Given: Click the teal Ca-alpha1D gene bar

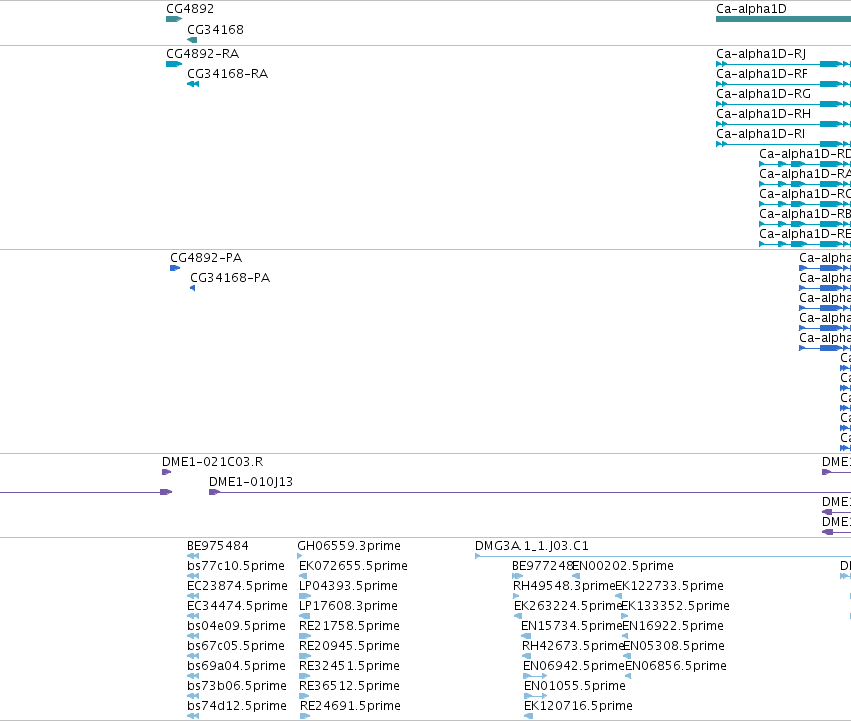Looking at the screenshot, I should (783, 19).
